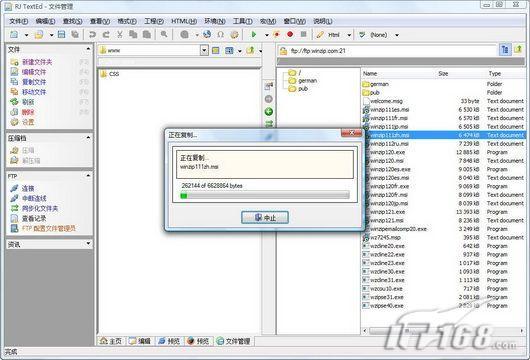
Task: Click the Copy icon in main toolbar
Action: pos(133,34)
